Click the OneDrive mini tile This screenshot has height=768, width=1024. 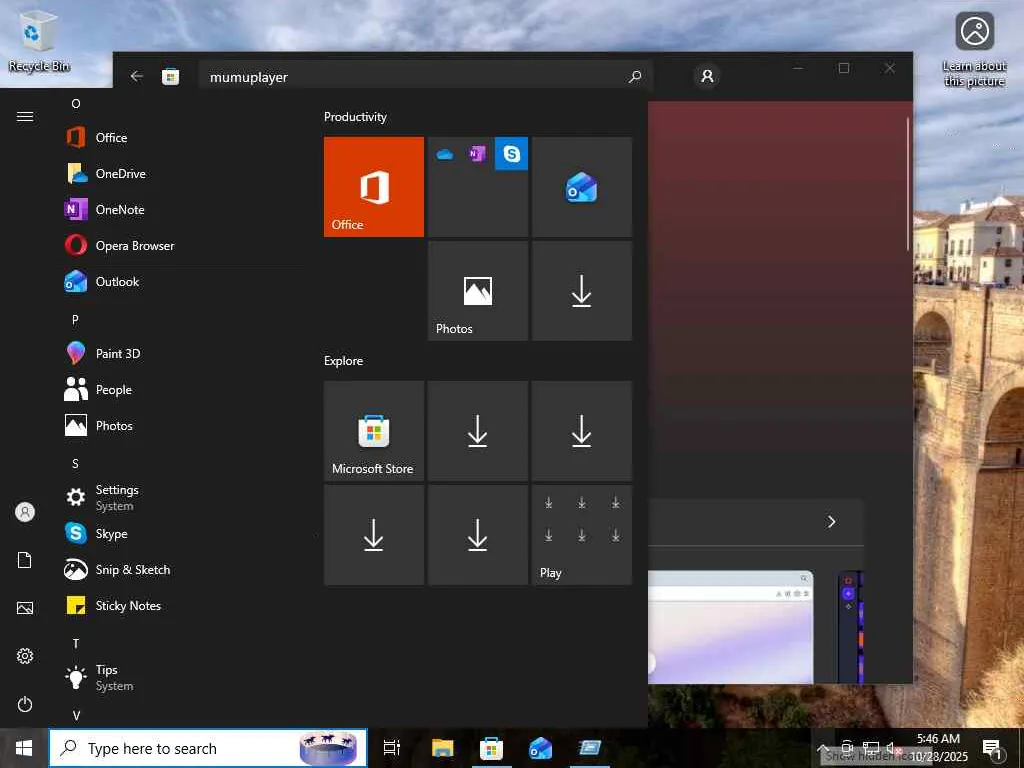(445, 153)
